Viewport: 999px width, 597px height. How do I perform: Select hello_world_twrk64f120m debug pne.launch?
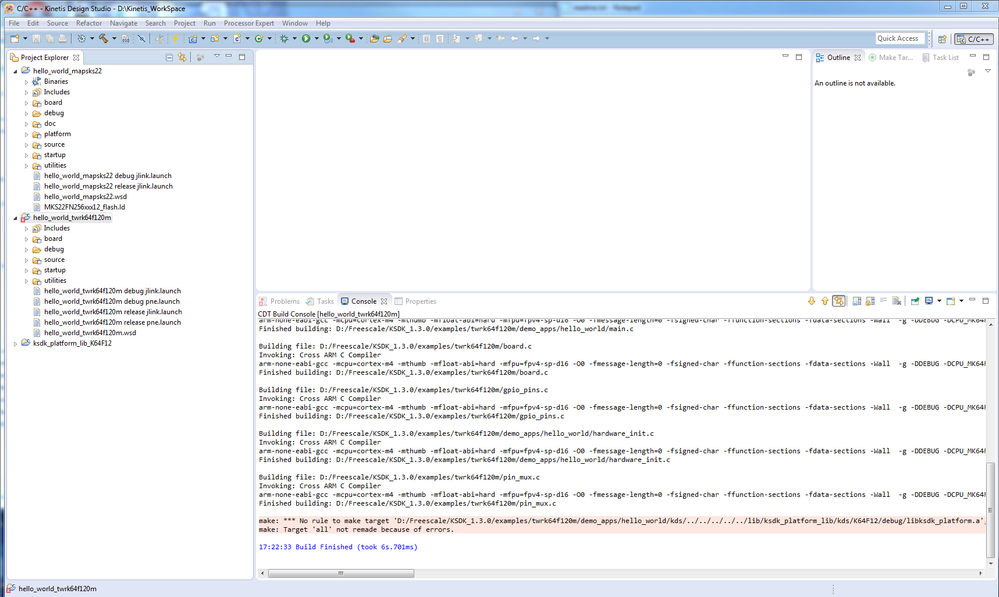click(111, 301)
